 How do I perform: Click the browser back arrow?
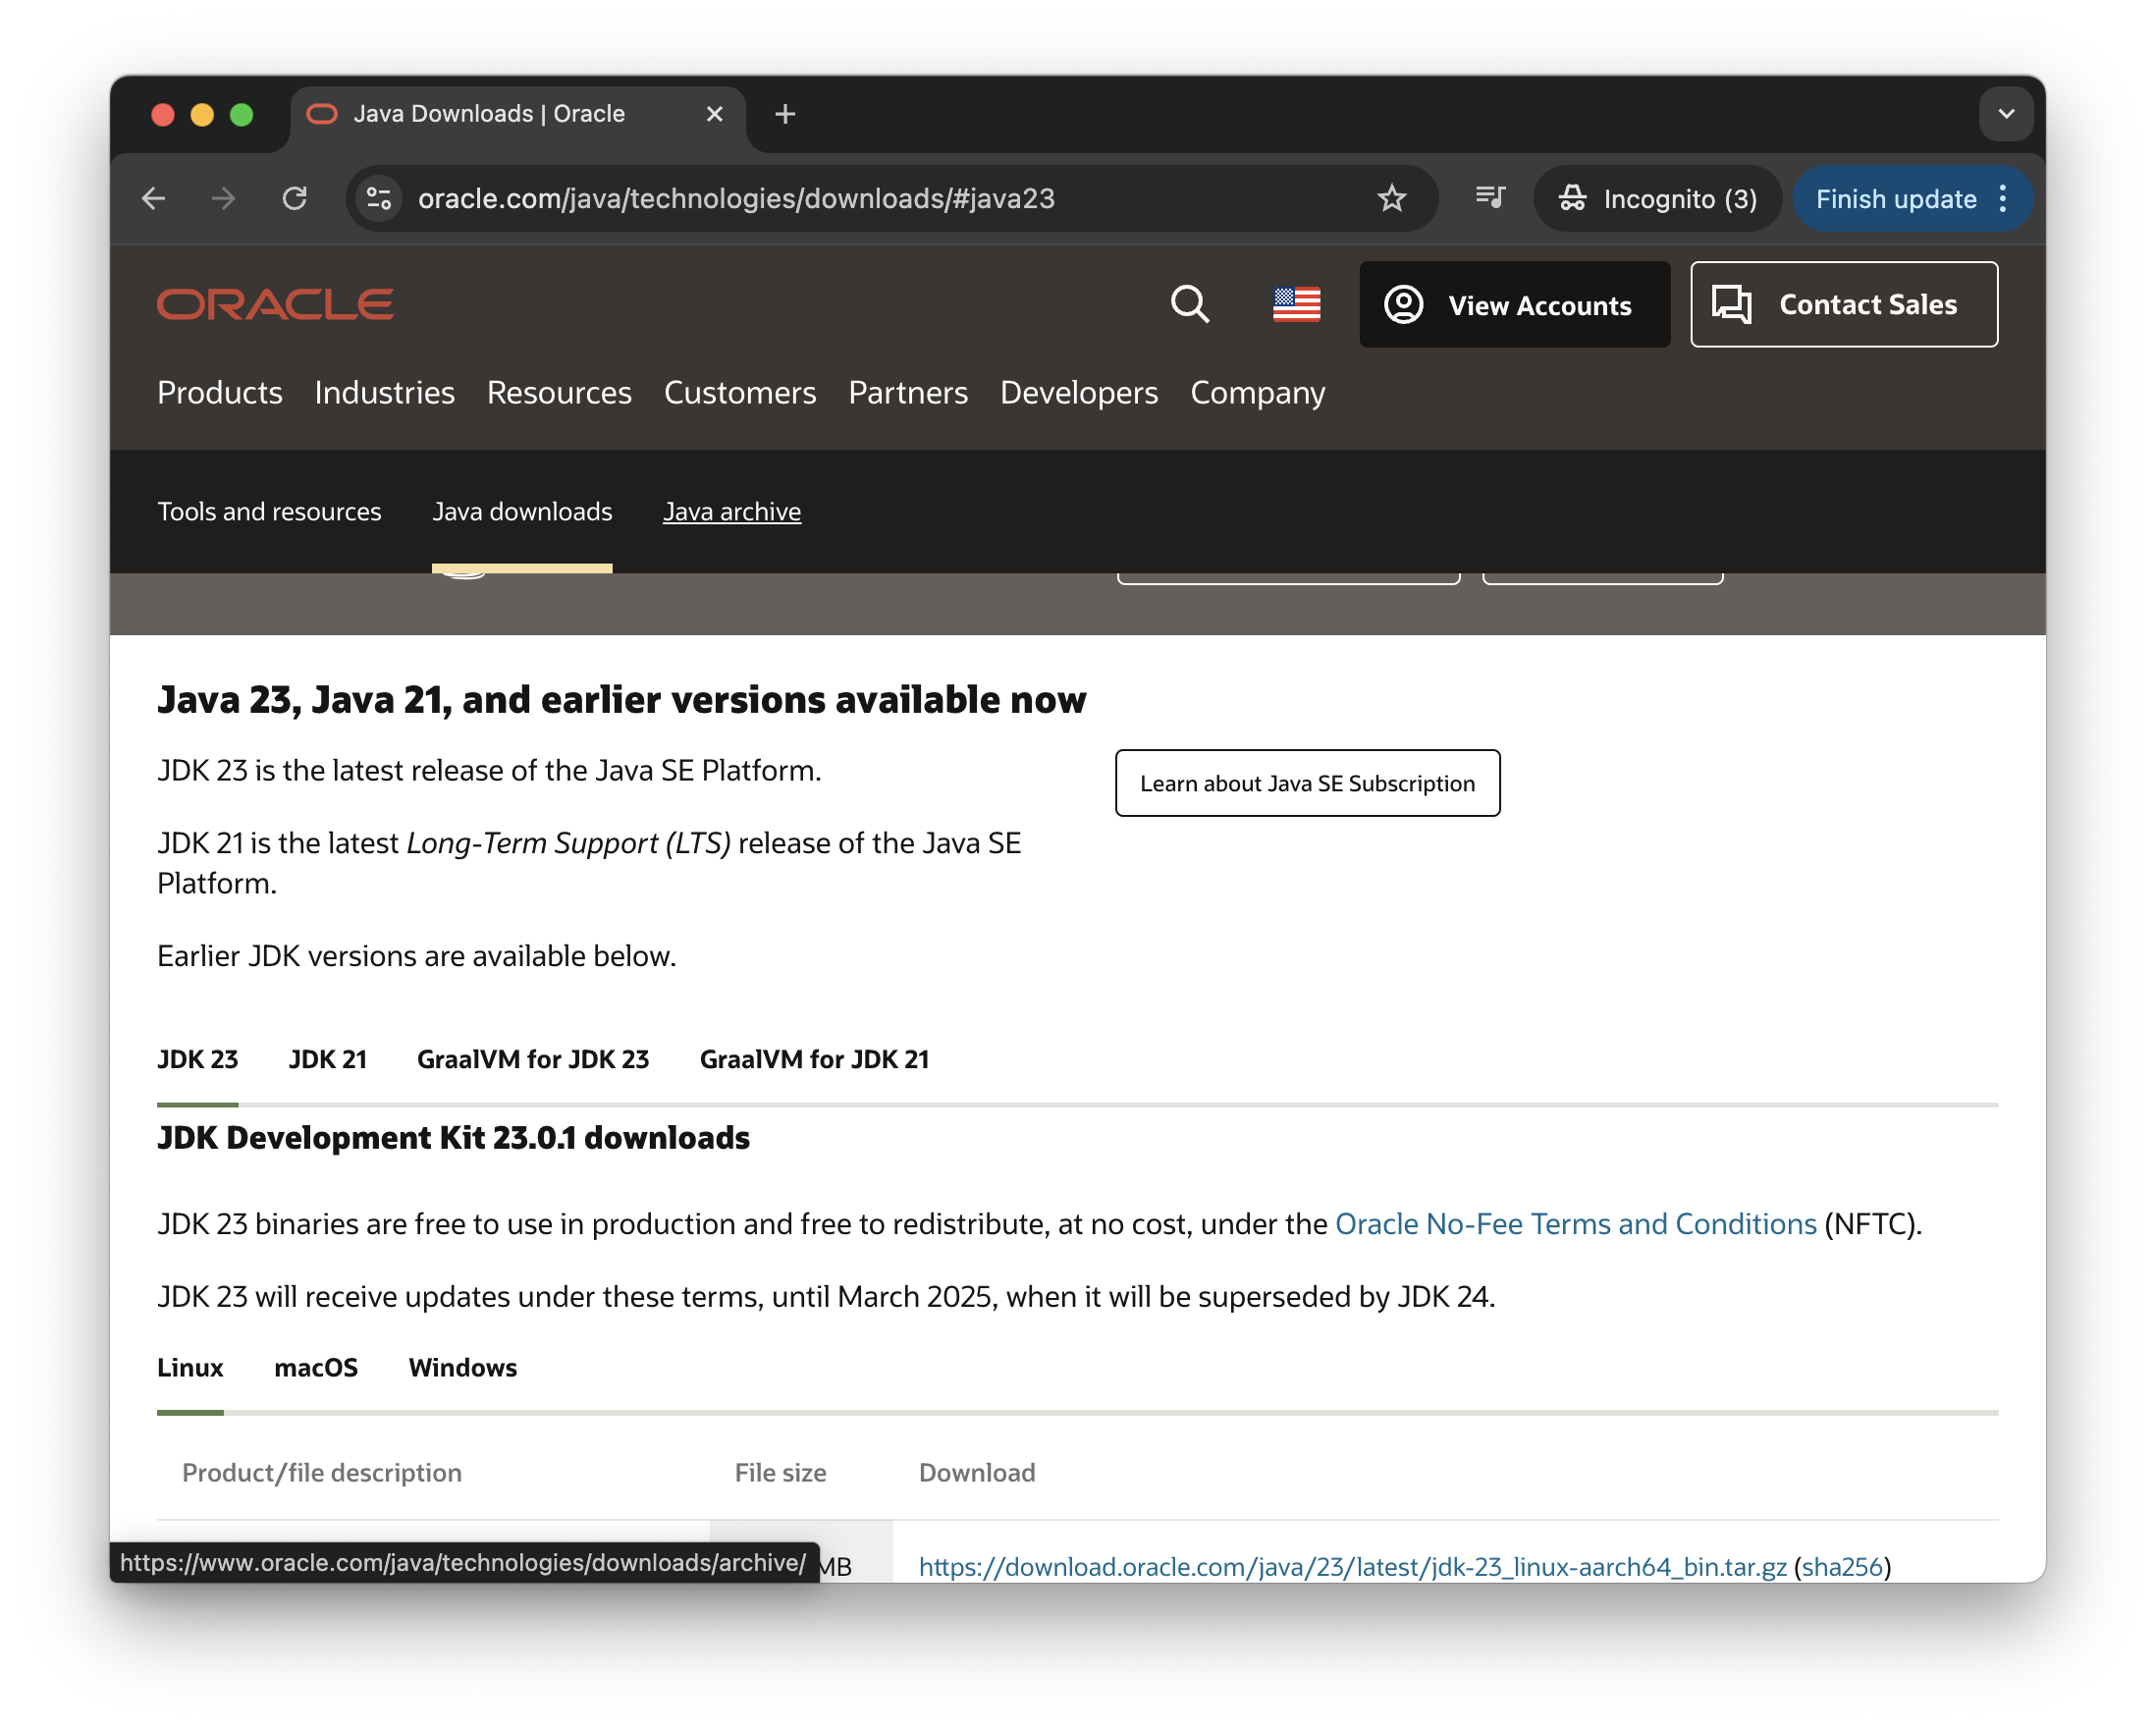point(153,198)
